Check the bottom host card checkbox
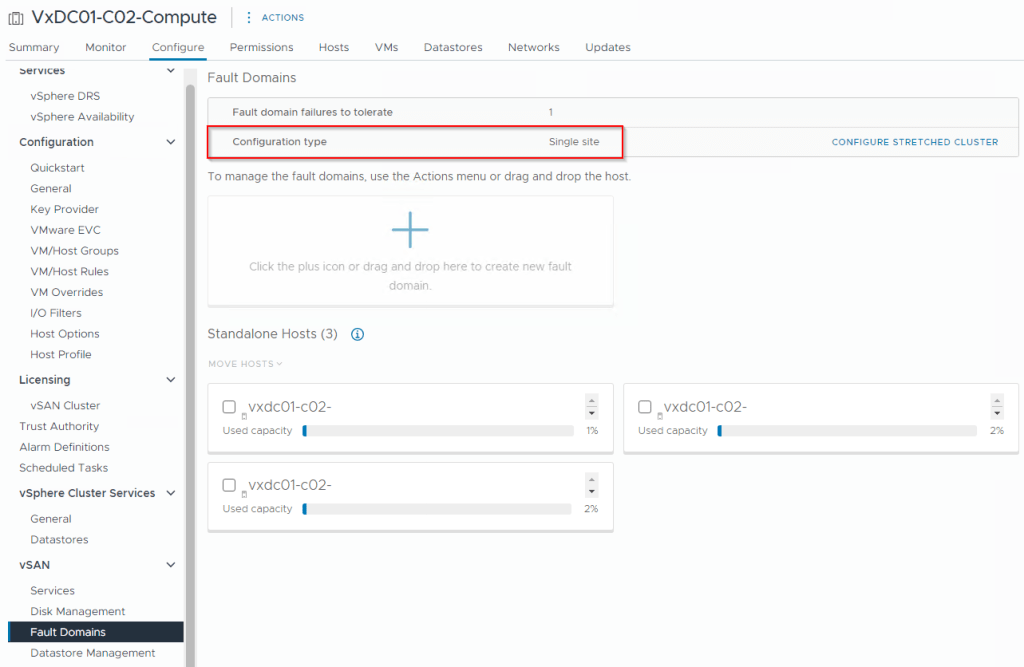 229,485
